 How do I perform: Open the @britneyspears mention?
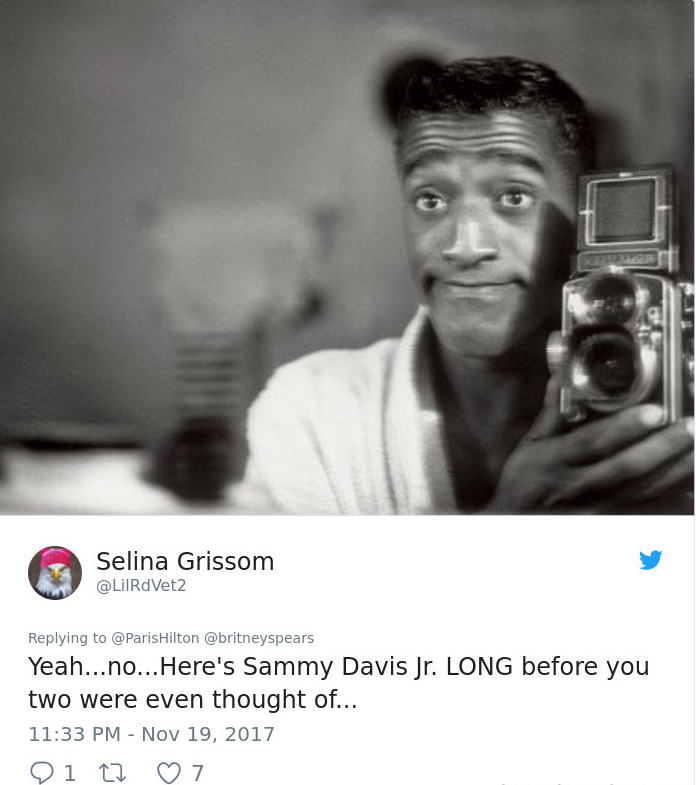[x=259, y=638]
